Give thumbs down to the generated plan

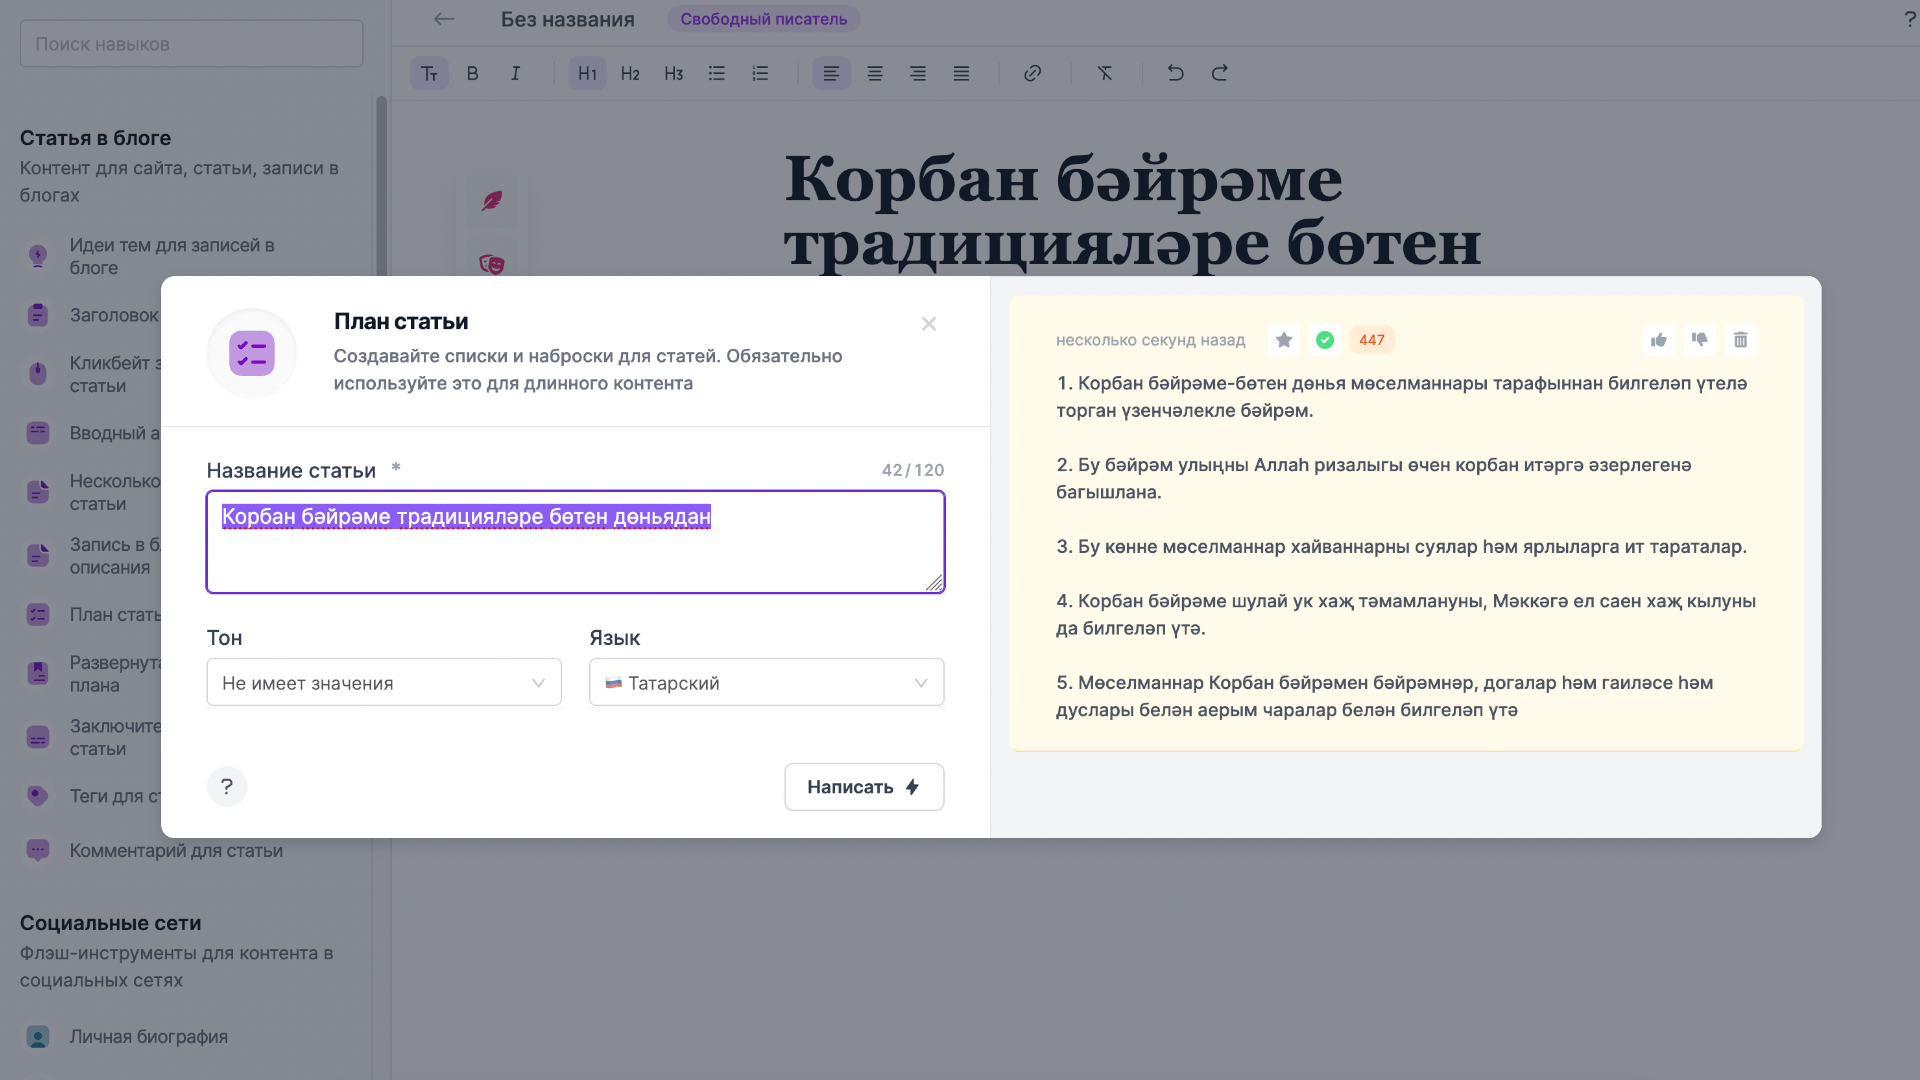(1700, 340)
